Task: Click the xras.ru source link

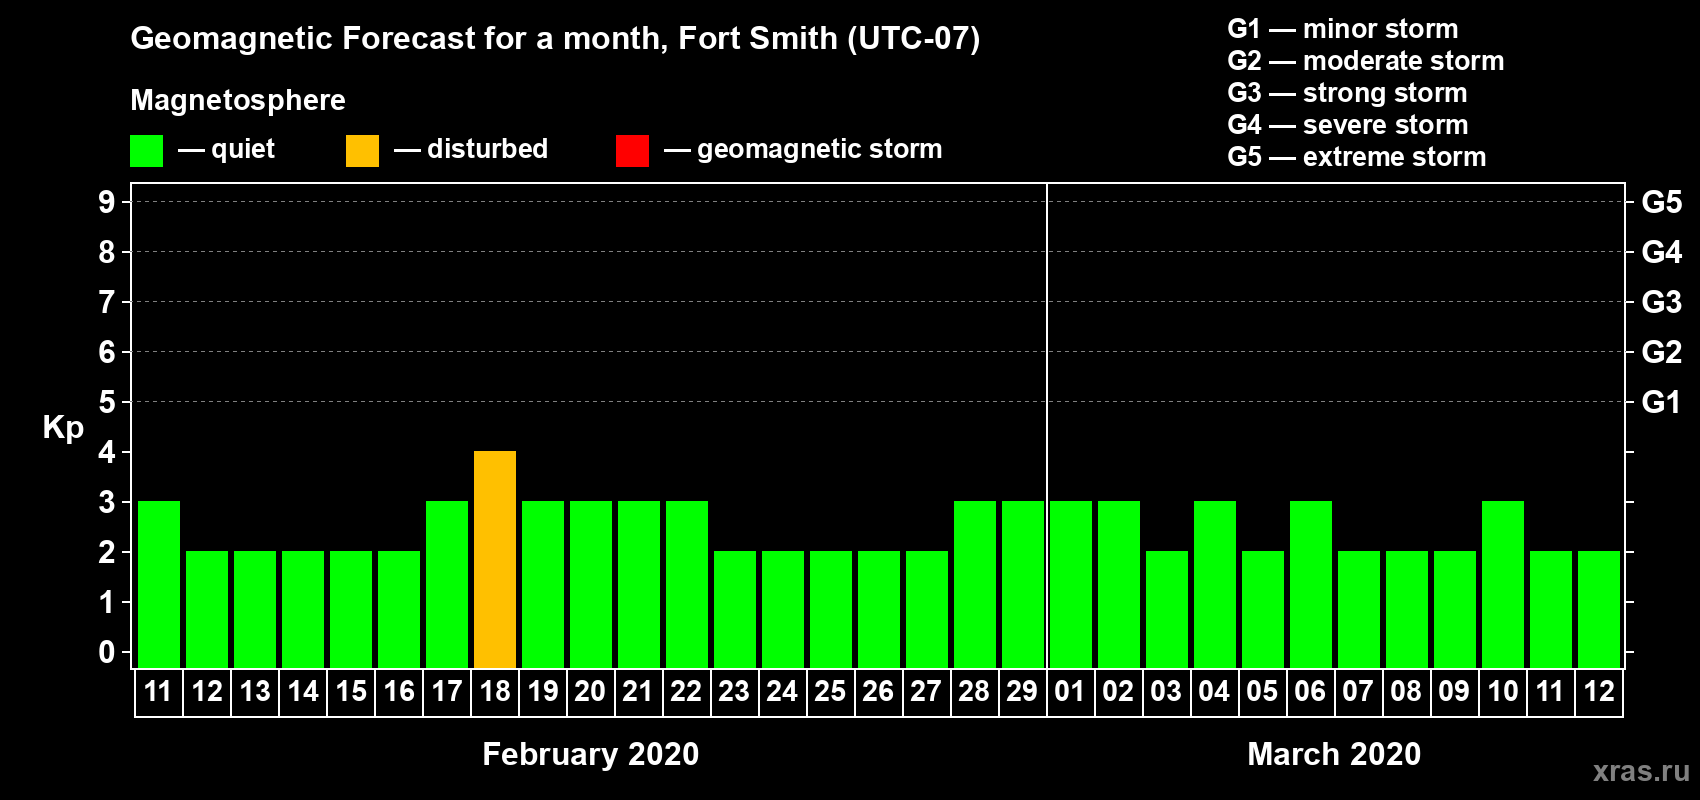Action: pos(1641,771)
